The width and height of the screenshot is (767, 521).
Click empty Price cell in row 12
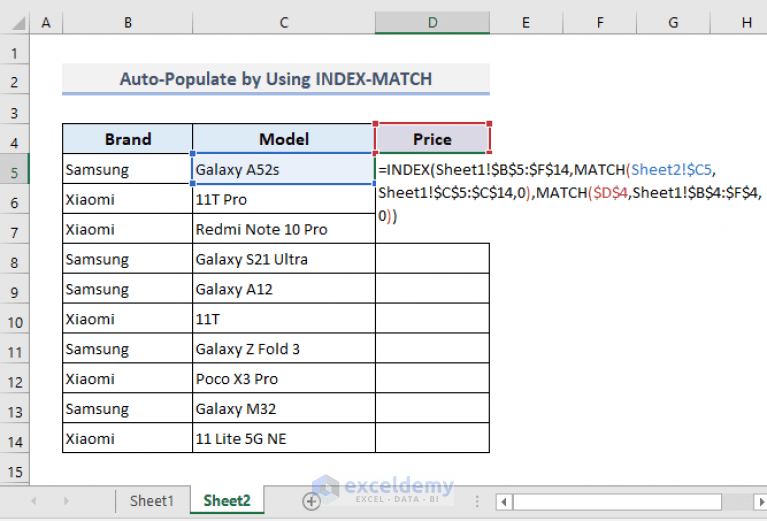(x=432, y=378)
